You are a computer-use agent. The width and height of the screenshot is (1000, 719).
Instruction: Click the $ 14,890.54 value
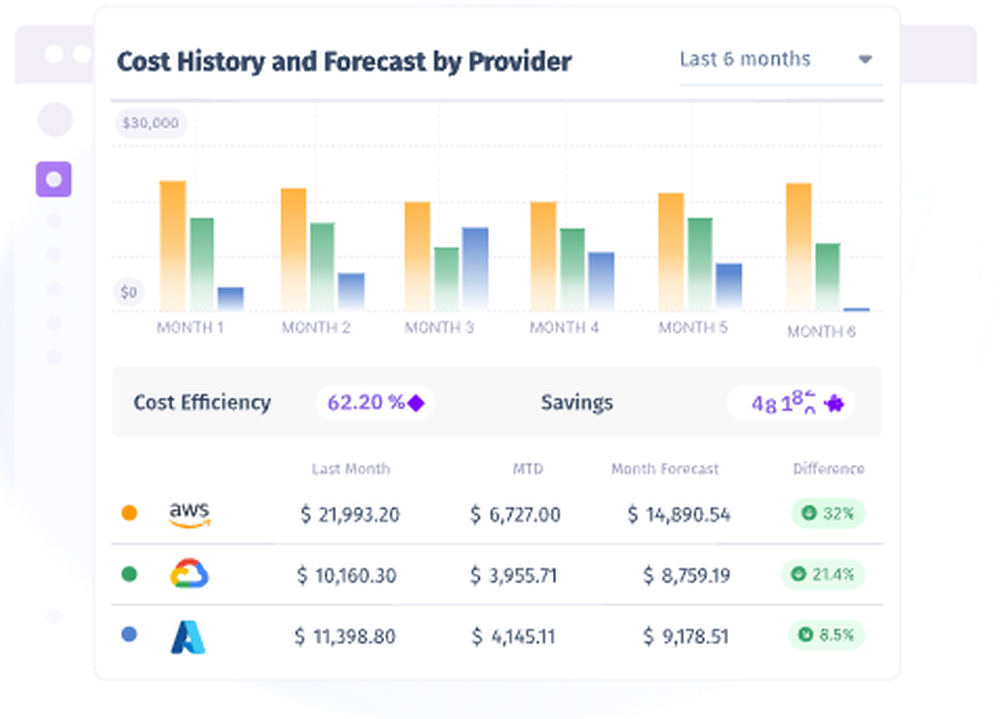(679, 514)
